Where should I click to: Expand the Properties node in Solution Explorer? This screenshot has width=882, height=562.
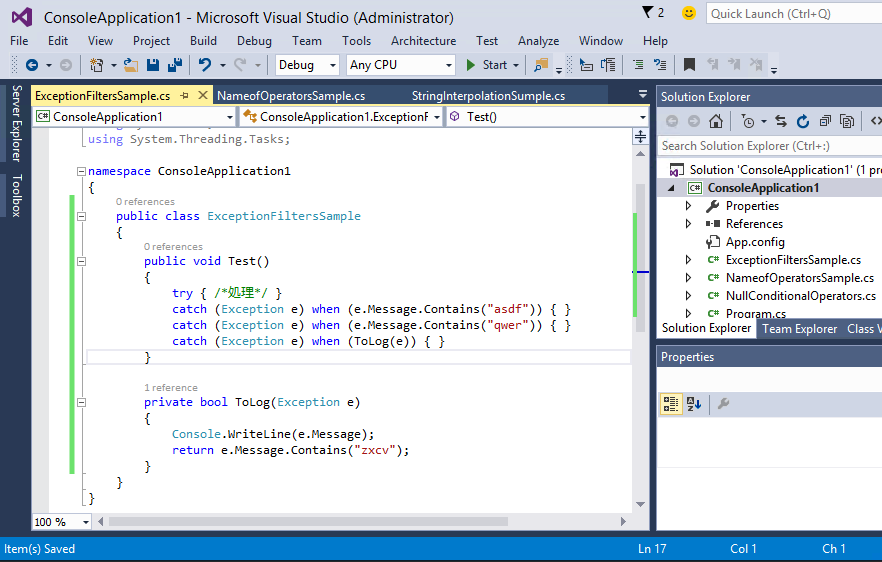688,206
